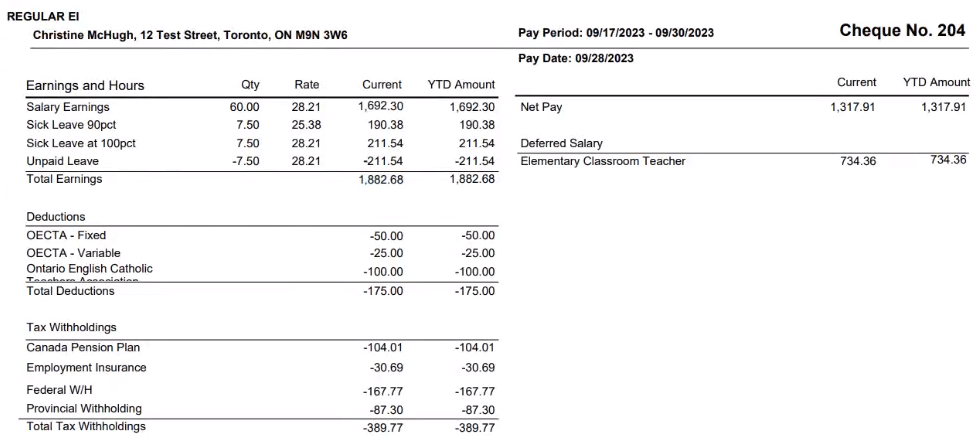This screenshot has width=977, height=444.
Task: Select the Provincial Withholding label
Action: [x=84, y=408]
